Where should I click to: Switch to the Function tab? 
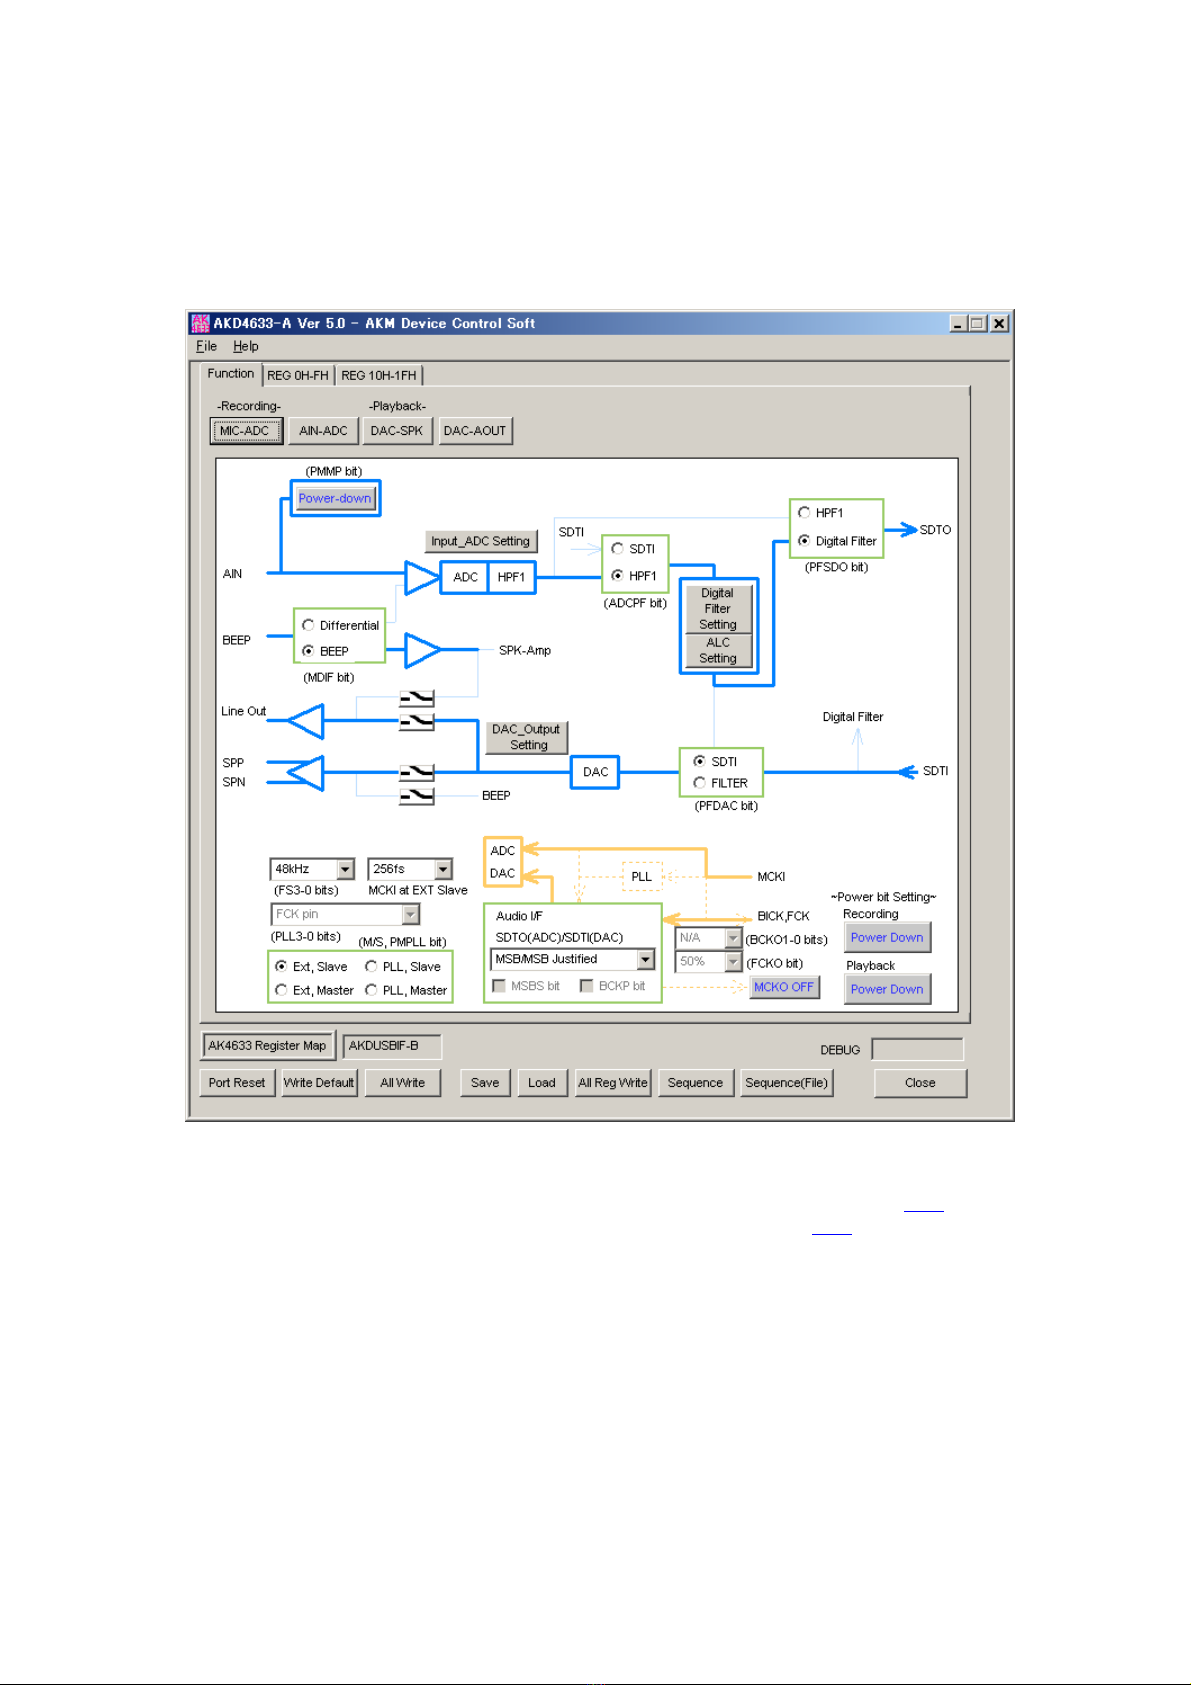231,374
